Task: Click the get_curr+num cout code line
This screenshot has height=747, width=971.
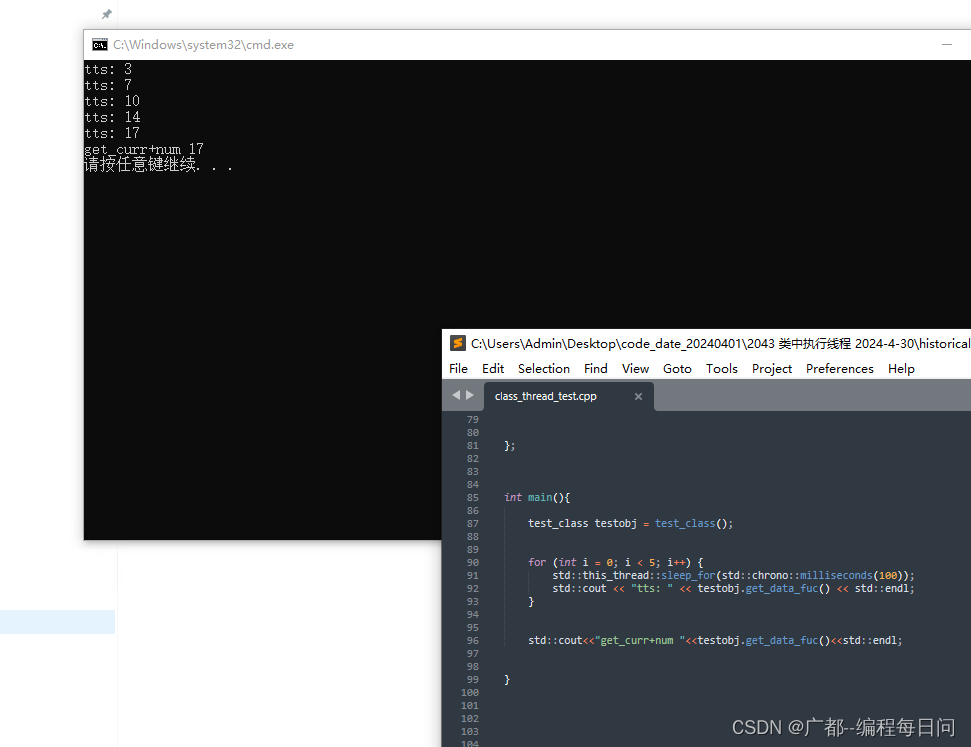Action: (x=715, y=640)
